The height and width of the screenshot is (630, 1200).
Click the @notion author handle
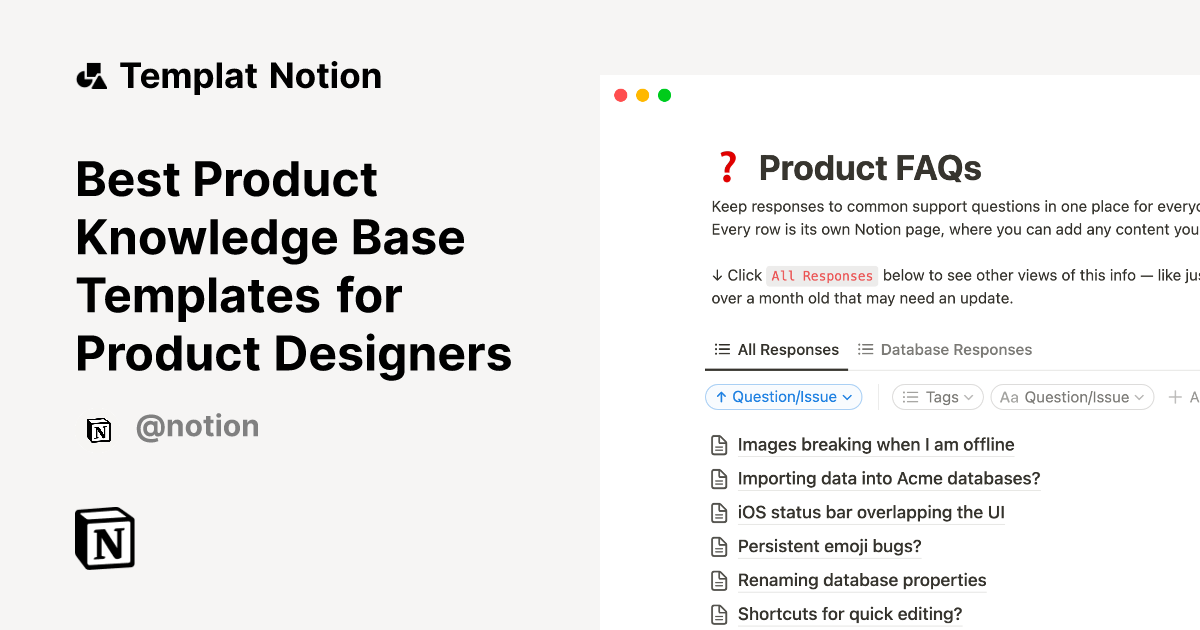click(x=197, y=427)
